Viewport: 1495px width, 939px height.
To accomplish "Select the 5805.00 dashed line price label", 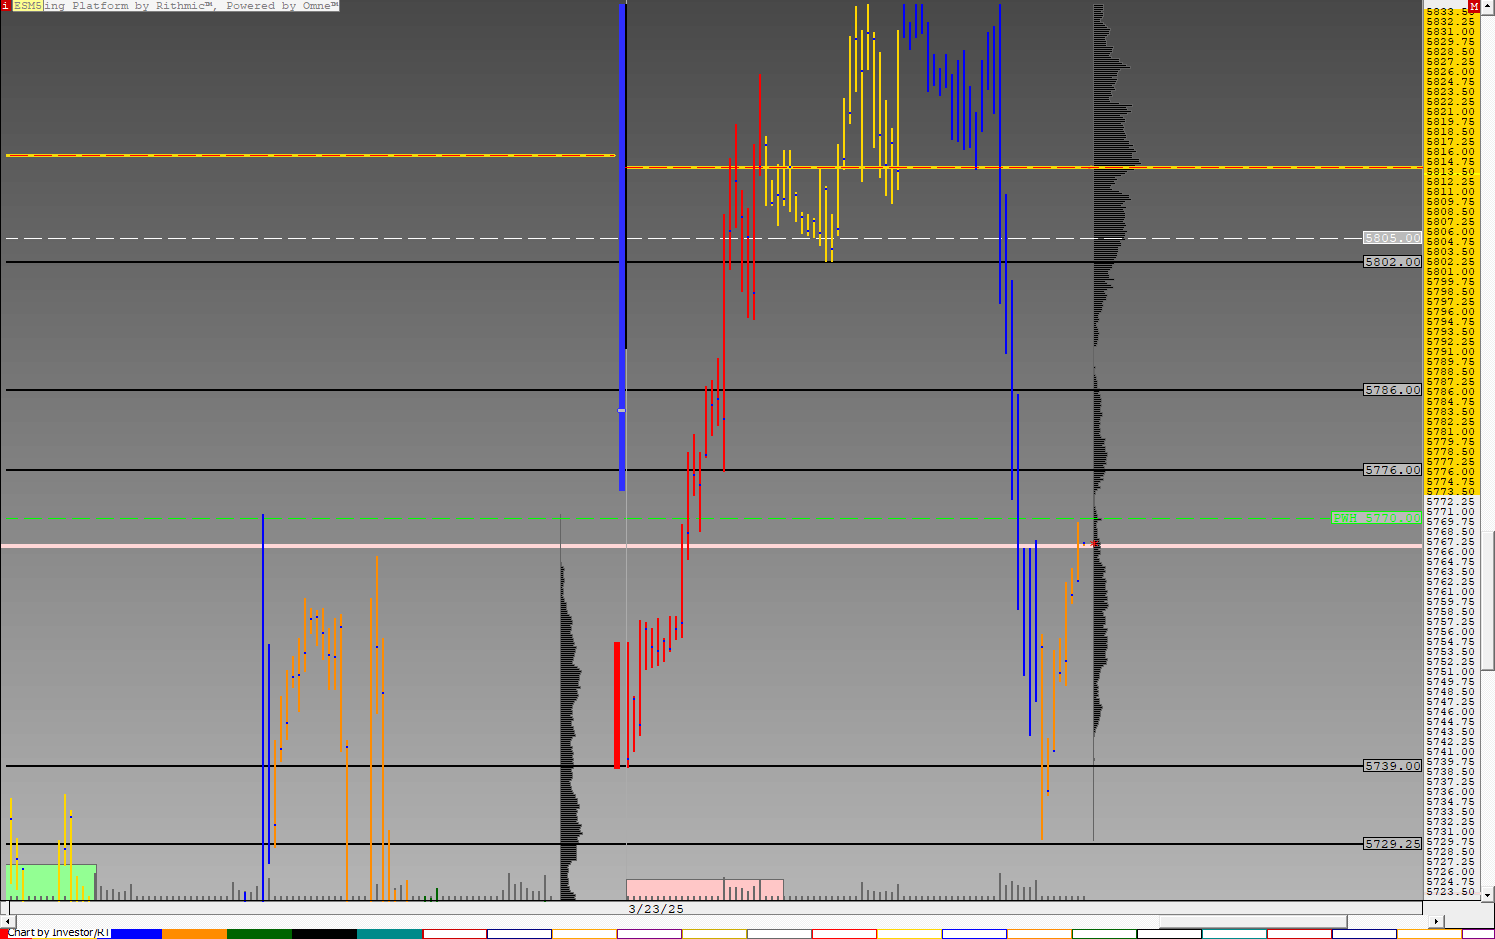I will click(1392, 238).
